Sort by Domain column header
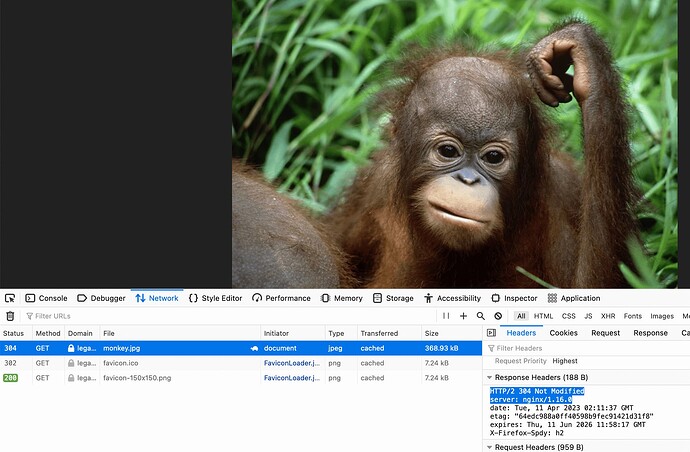690x452 pixels. pos(82,333)
